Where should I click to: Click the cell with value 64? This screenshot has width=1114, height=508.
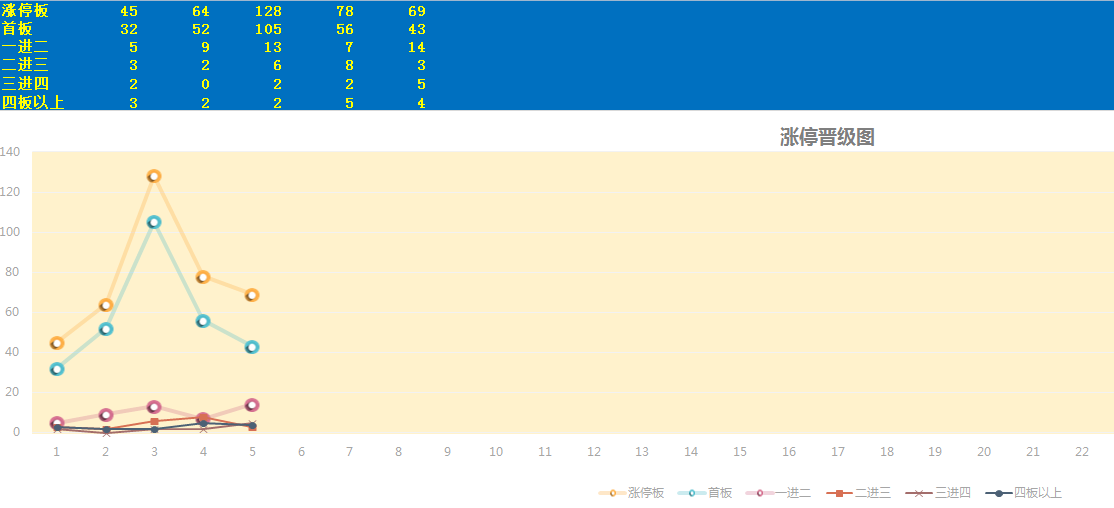201,11
